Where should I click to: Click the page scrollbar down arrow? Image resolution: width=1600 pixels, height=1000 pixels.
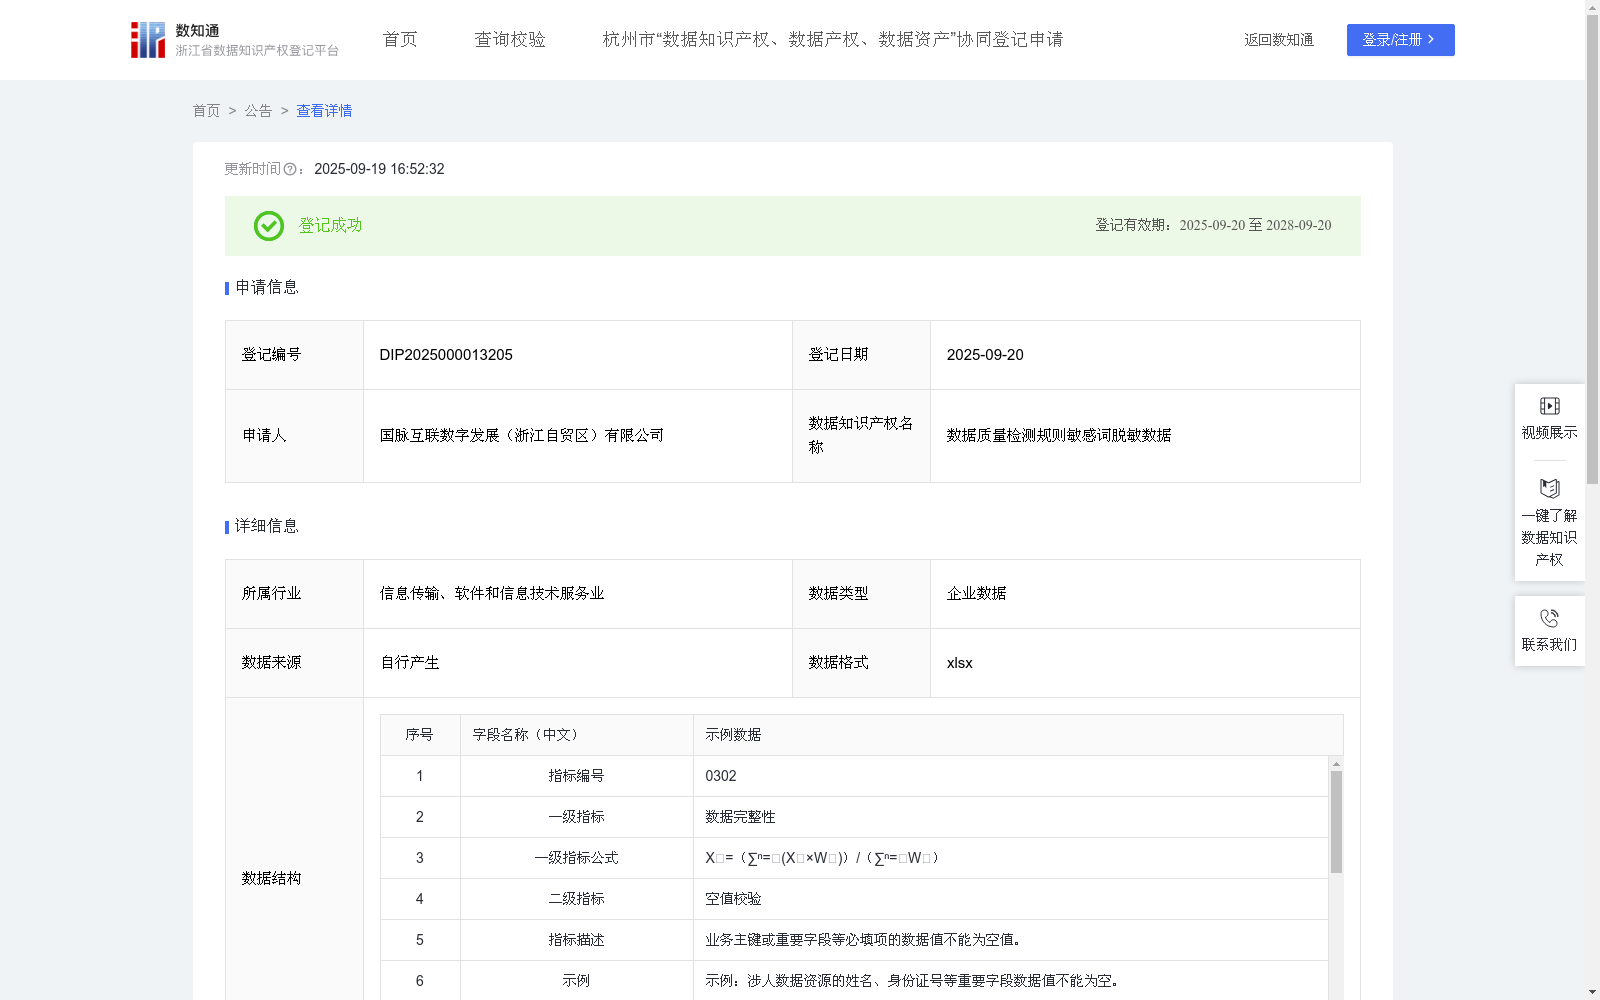click(x=1592, y=992)
